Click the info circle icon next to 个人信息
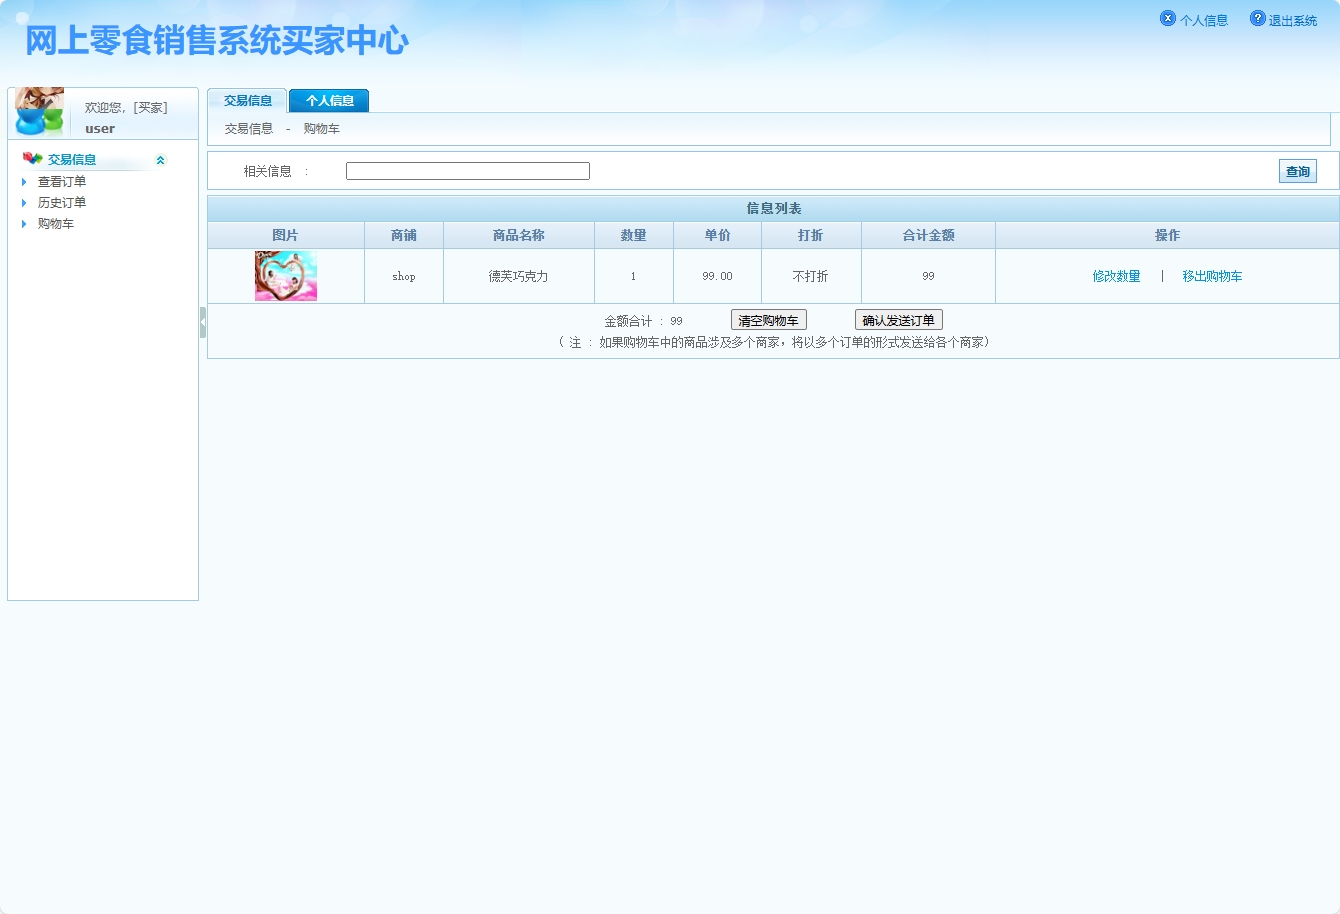1340x914 pixels. 1167,18
